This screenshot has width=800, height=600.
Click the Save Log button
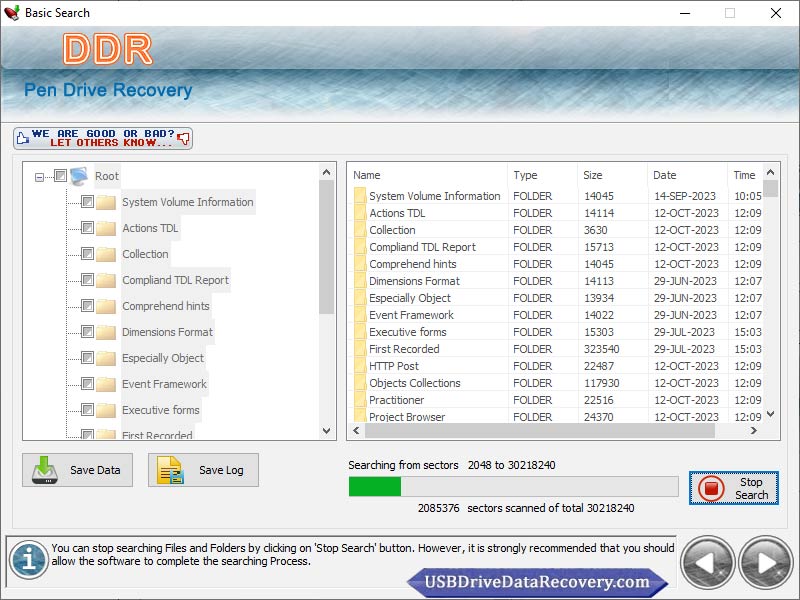point(203,470)
